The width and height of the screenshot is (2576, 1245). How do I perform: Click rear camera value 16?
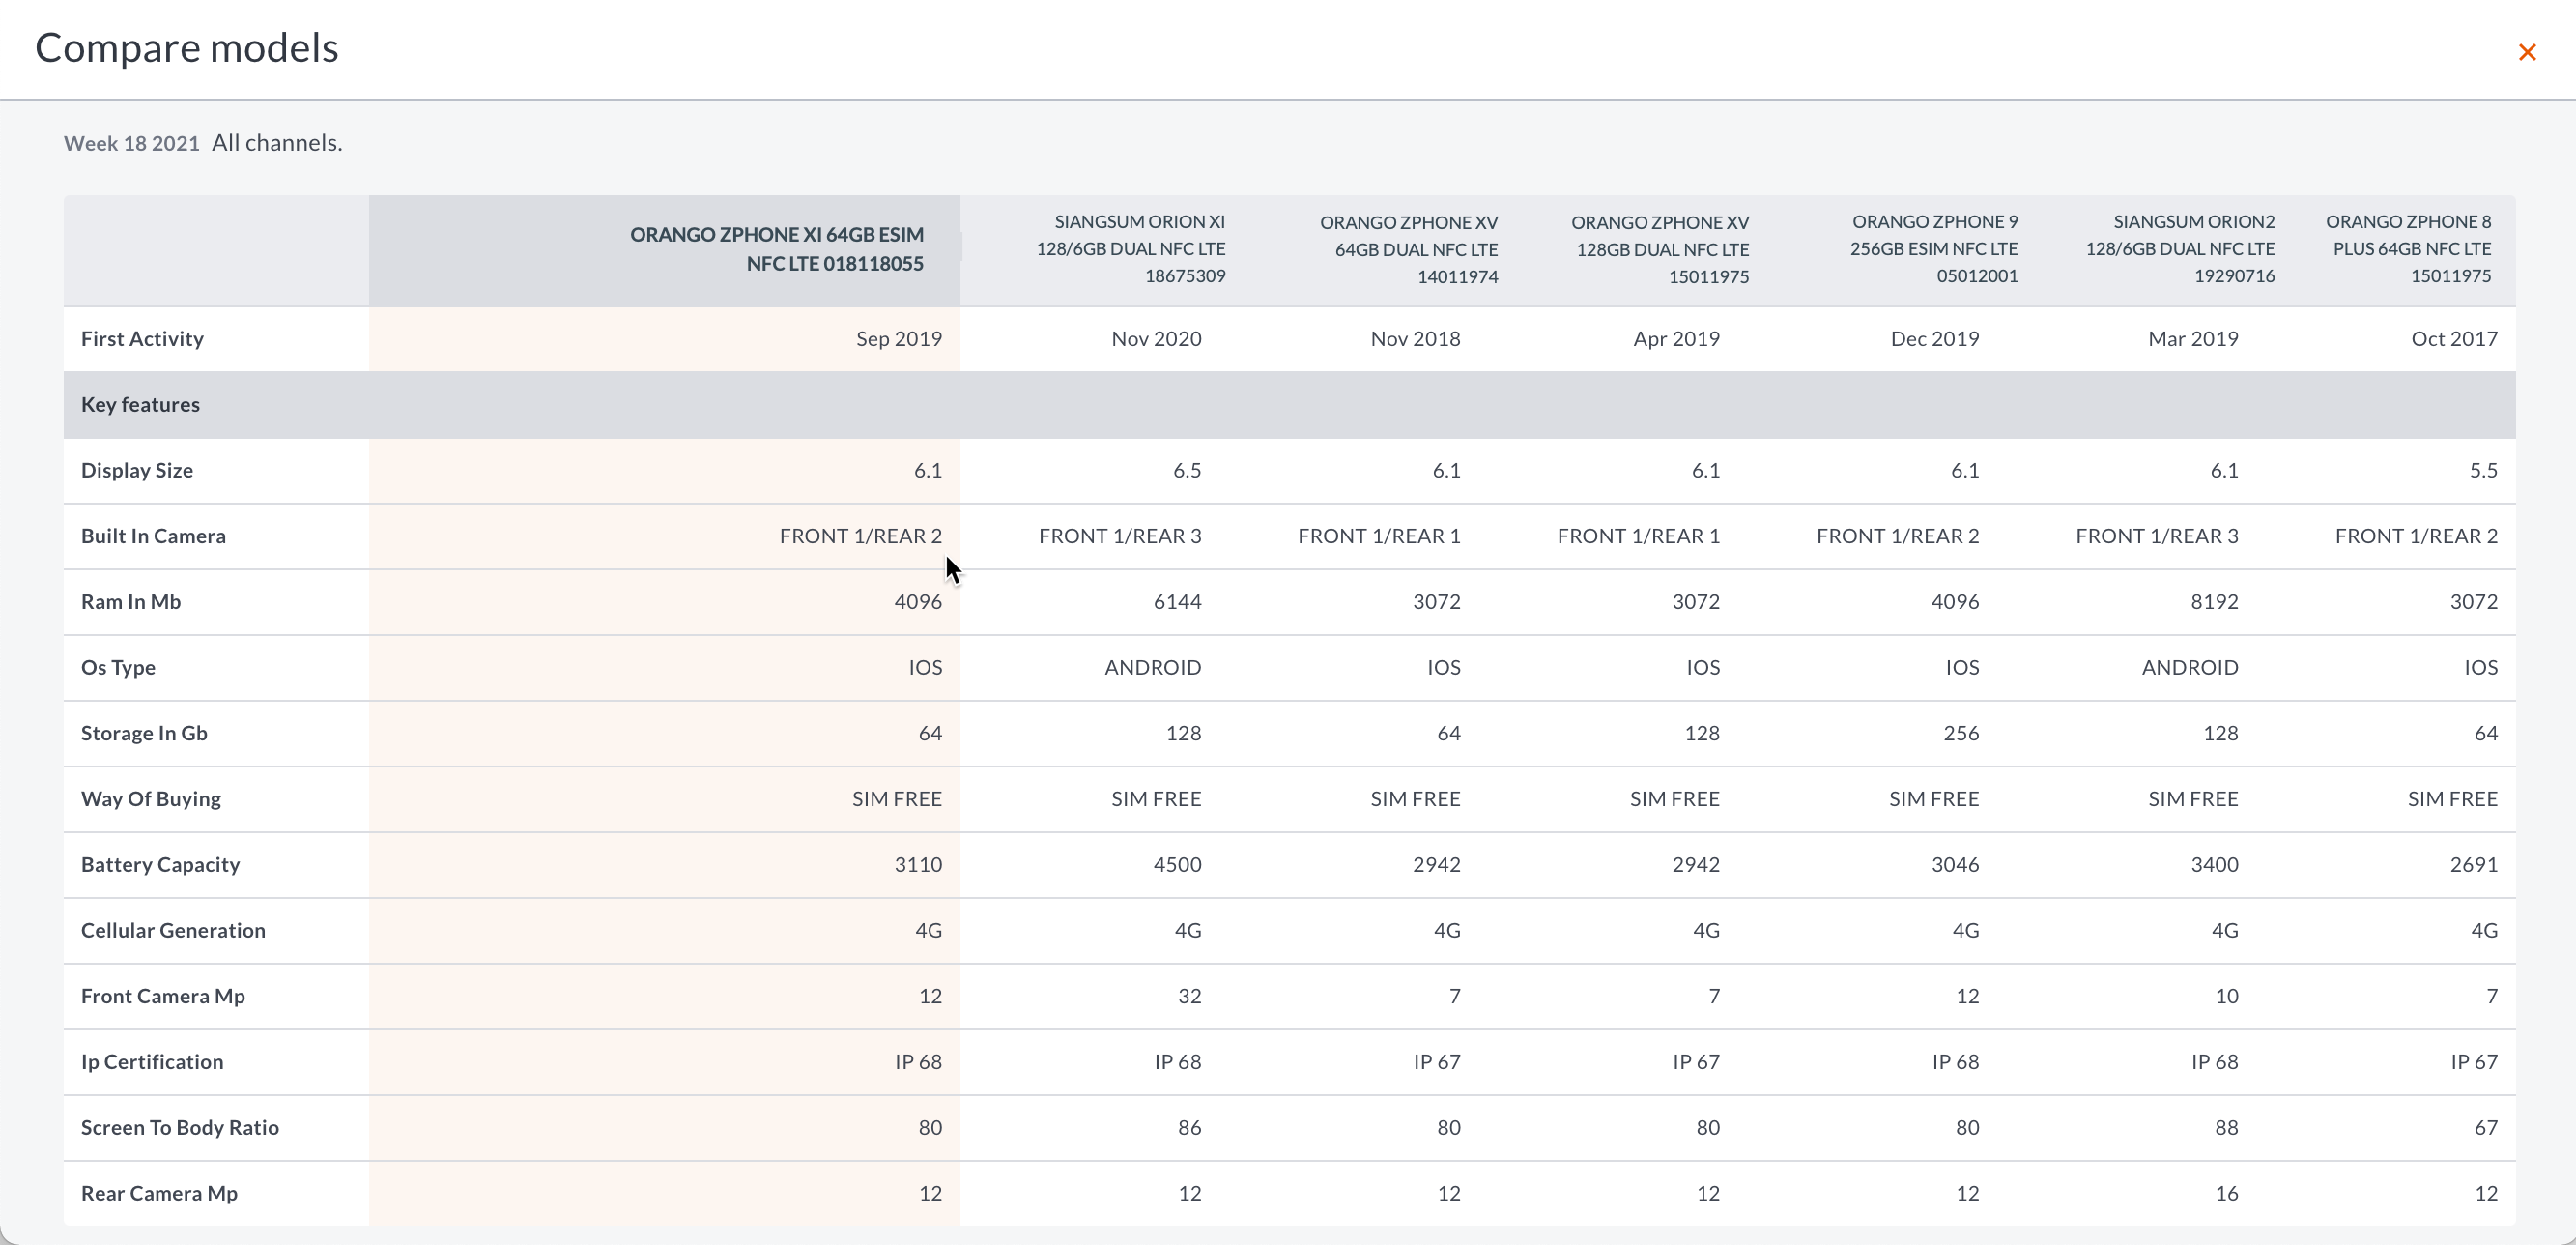(2226, 1194)
